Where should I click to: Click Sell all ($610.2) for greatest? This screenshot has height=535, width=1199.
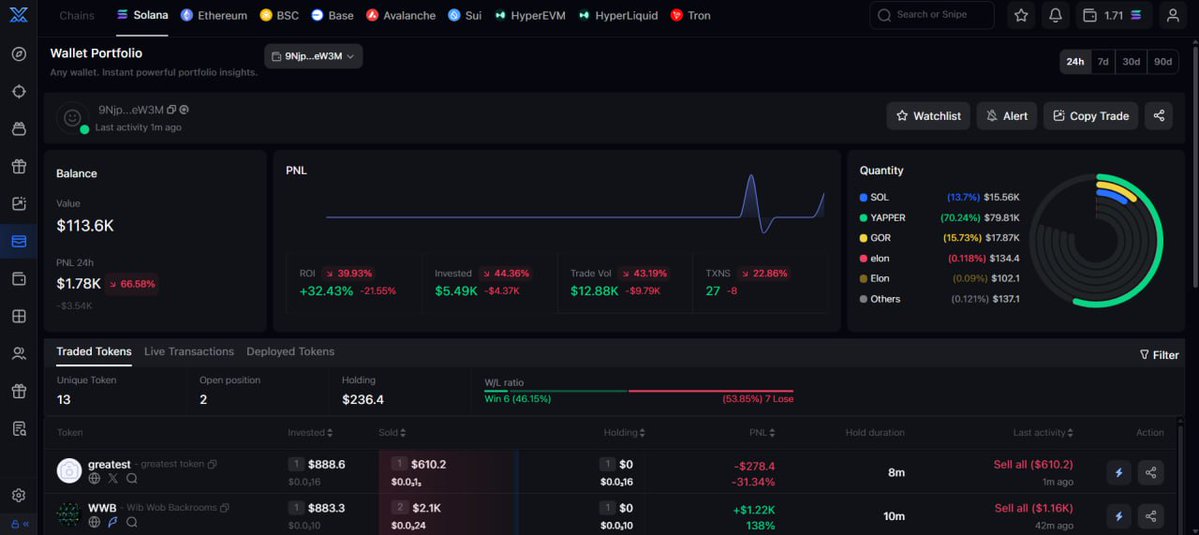pos(1034,465)
